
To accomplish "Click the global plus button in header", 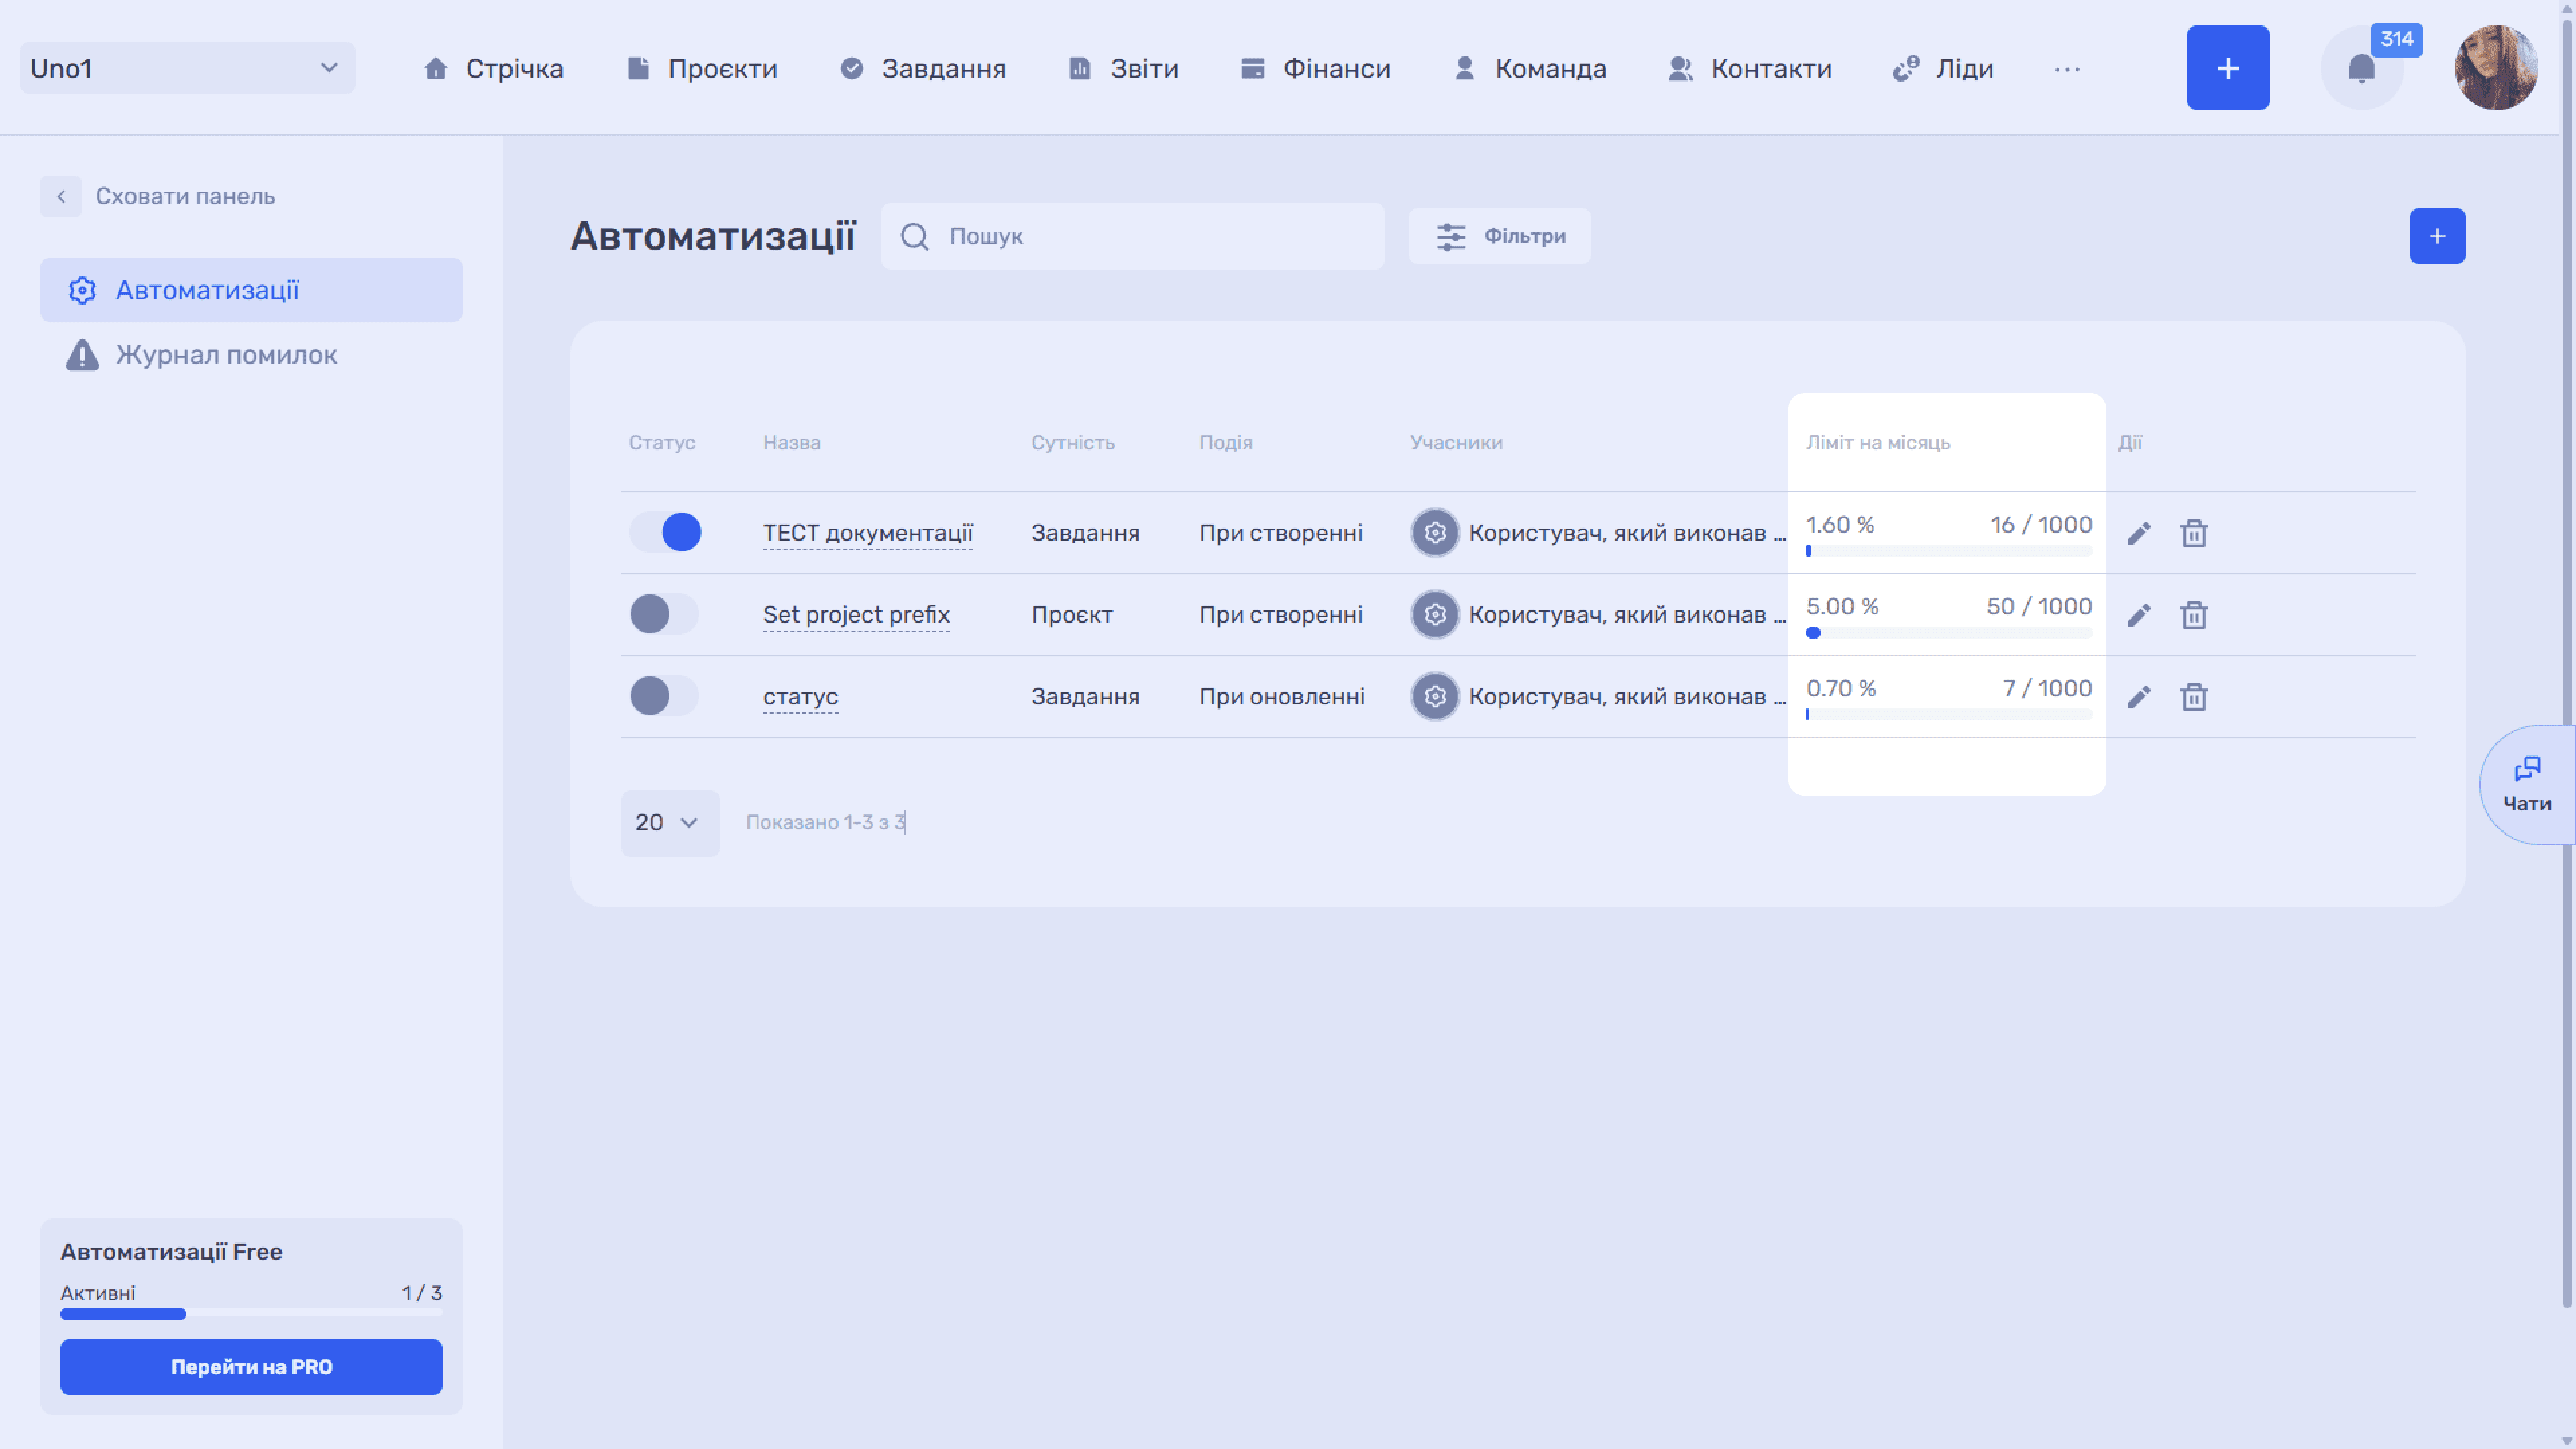I will click(2227, 68).
